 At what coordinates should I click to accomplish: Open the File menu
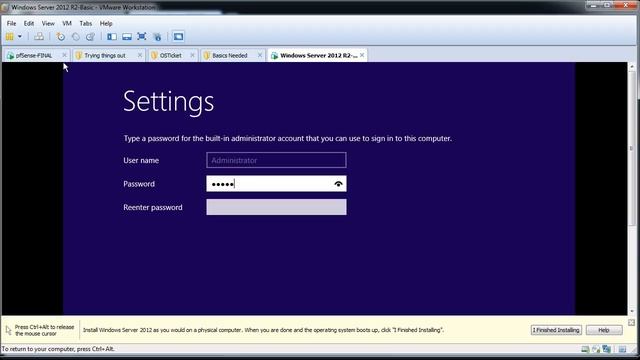11,24
